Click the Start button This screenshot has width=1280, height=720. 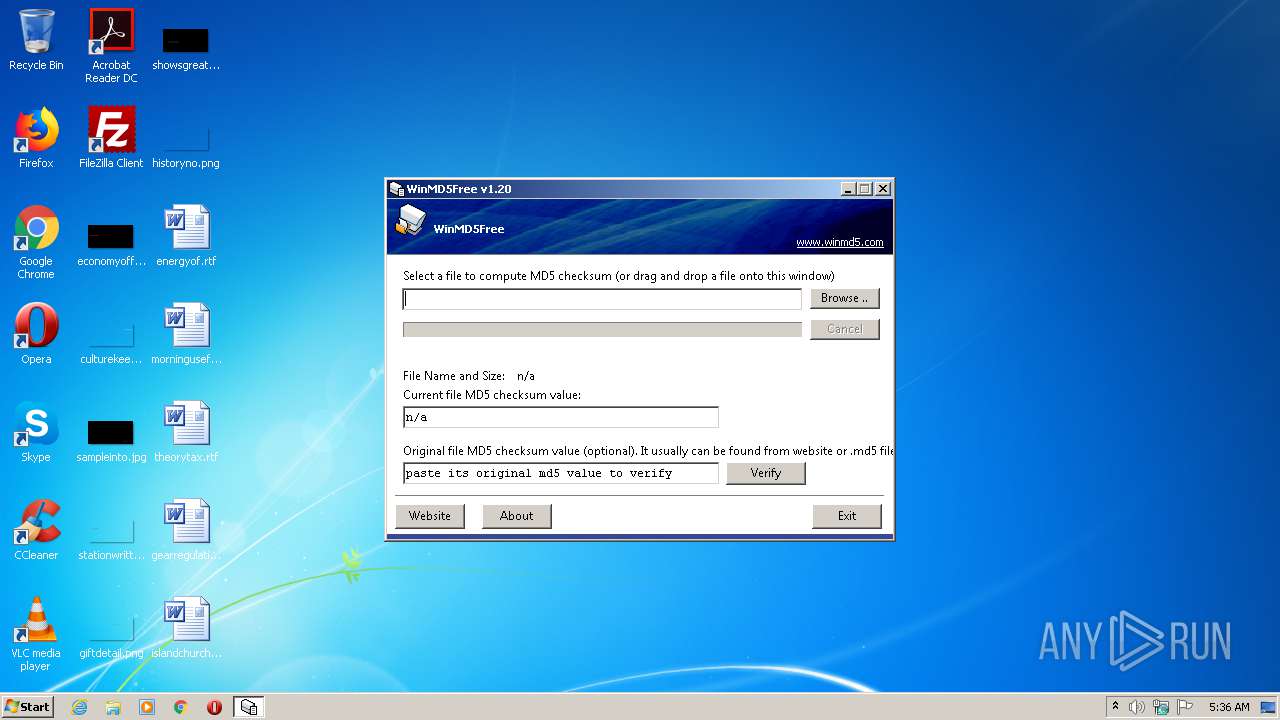pyautogui.click(x=28, y=707)
